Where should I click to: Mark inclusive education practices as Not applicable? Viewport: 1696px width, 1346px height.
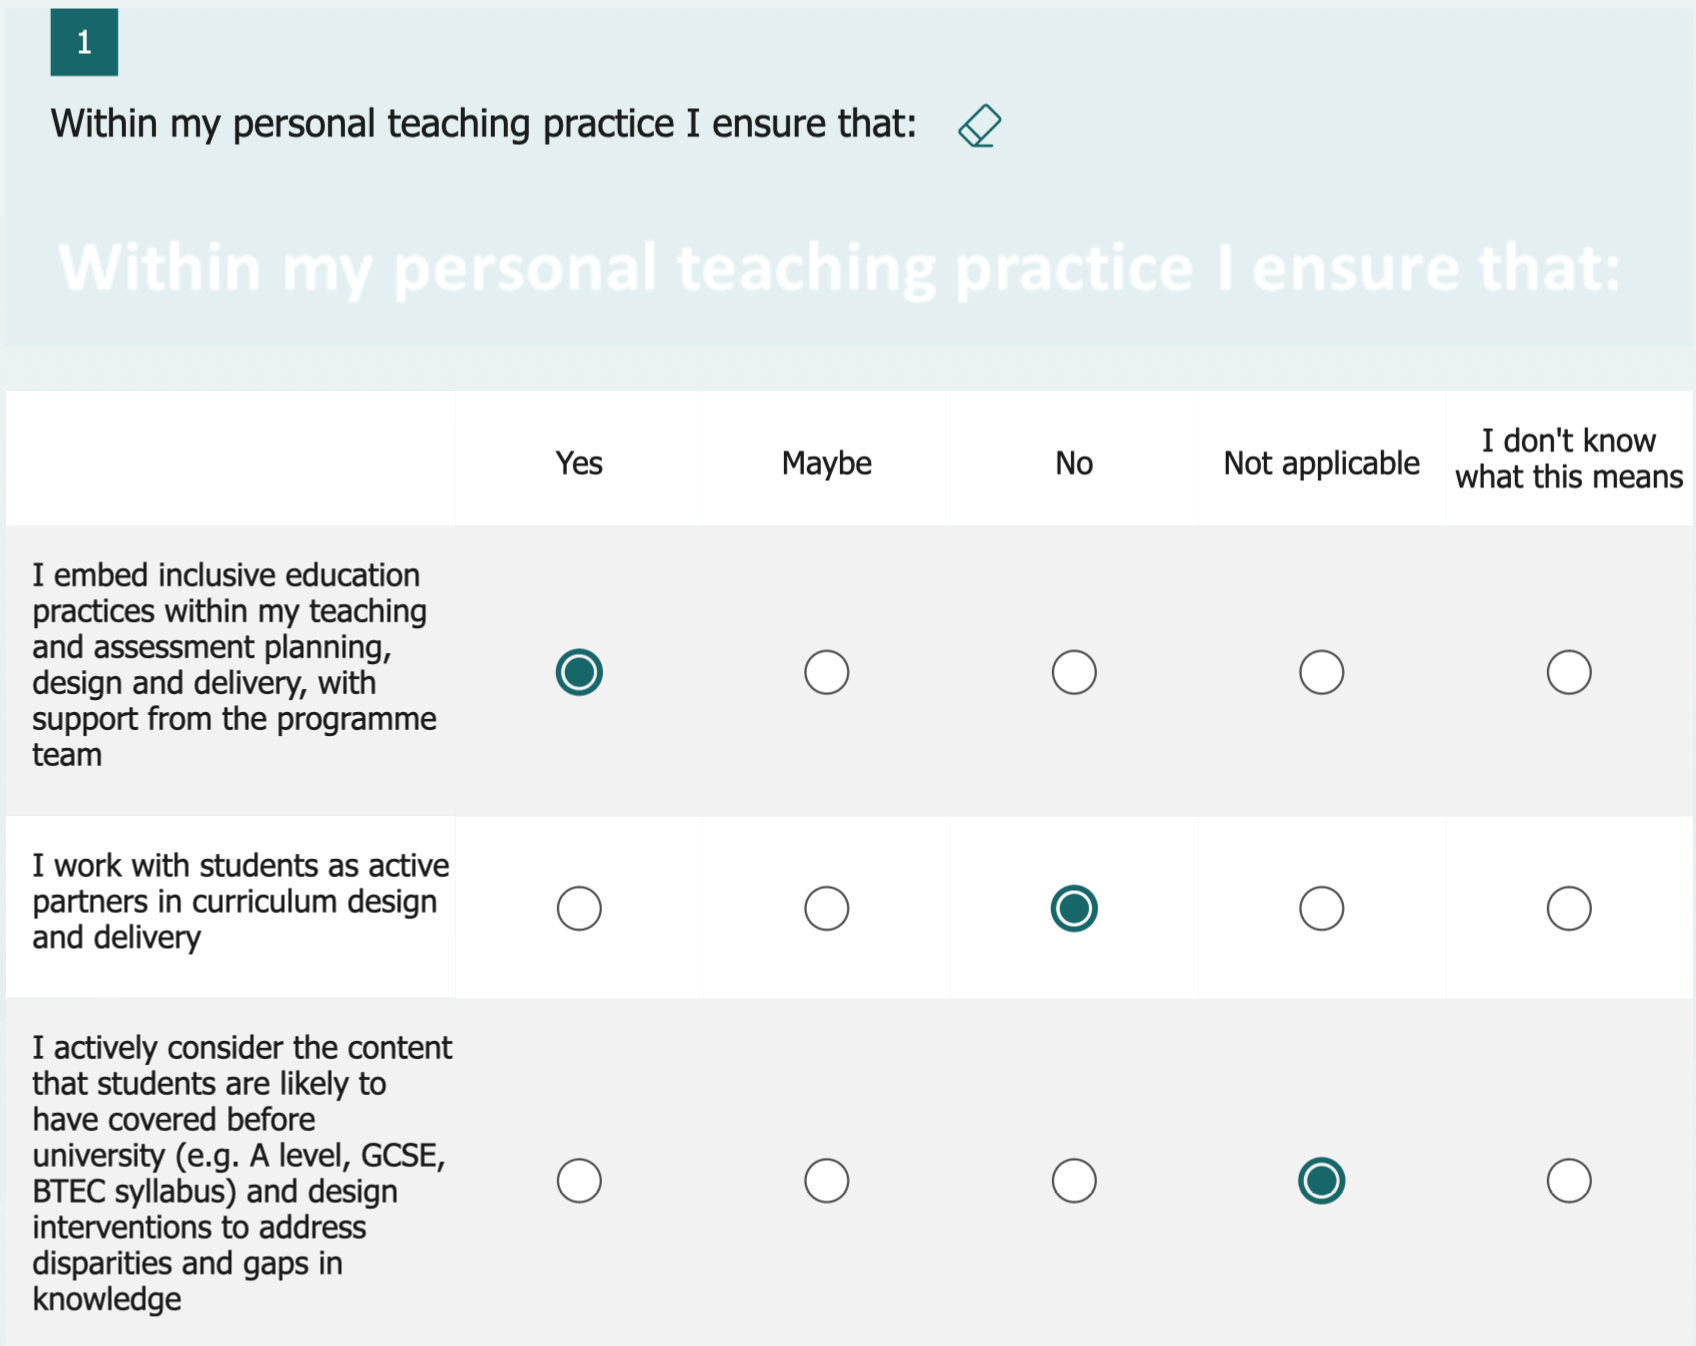click(1321, 672)
